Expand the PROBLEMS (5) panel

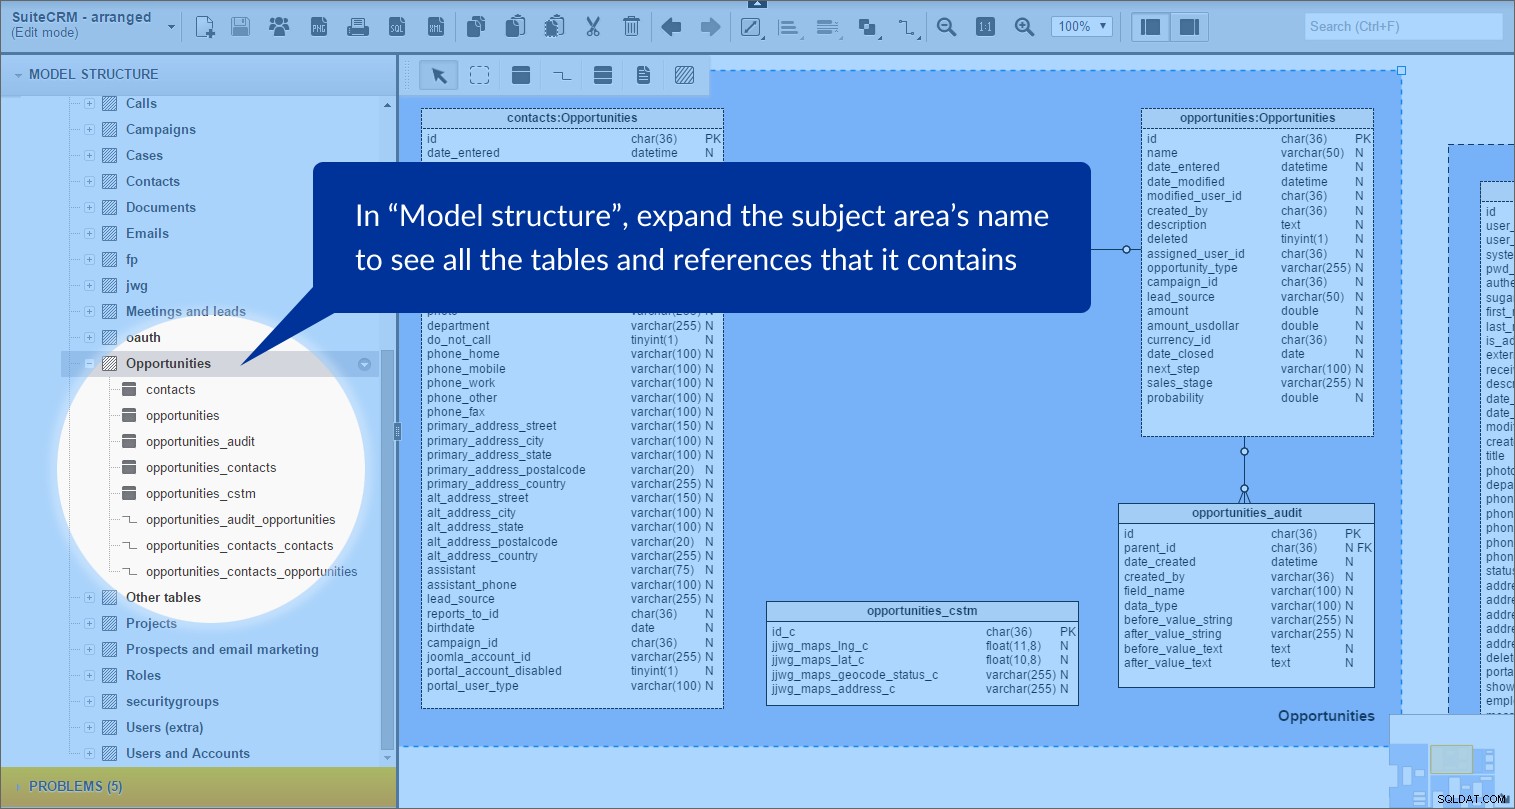[x=18, y=787]
